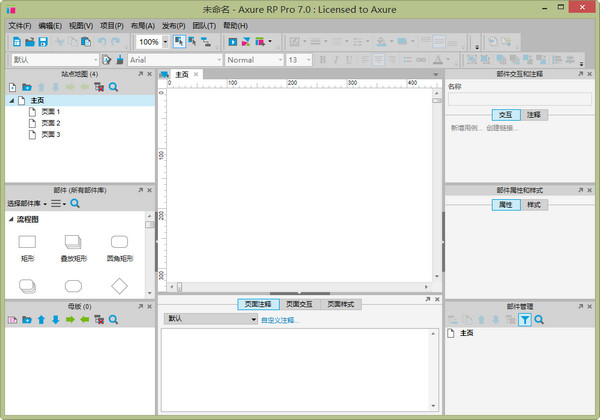Outdent master with green left arrow
The image size is (600, 420).
(85, 319)
